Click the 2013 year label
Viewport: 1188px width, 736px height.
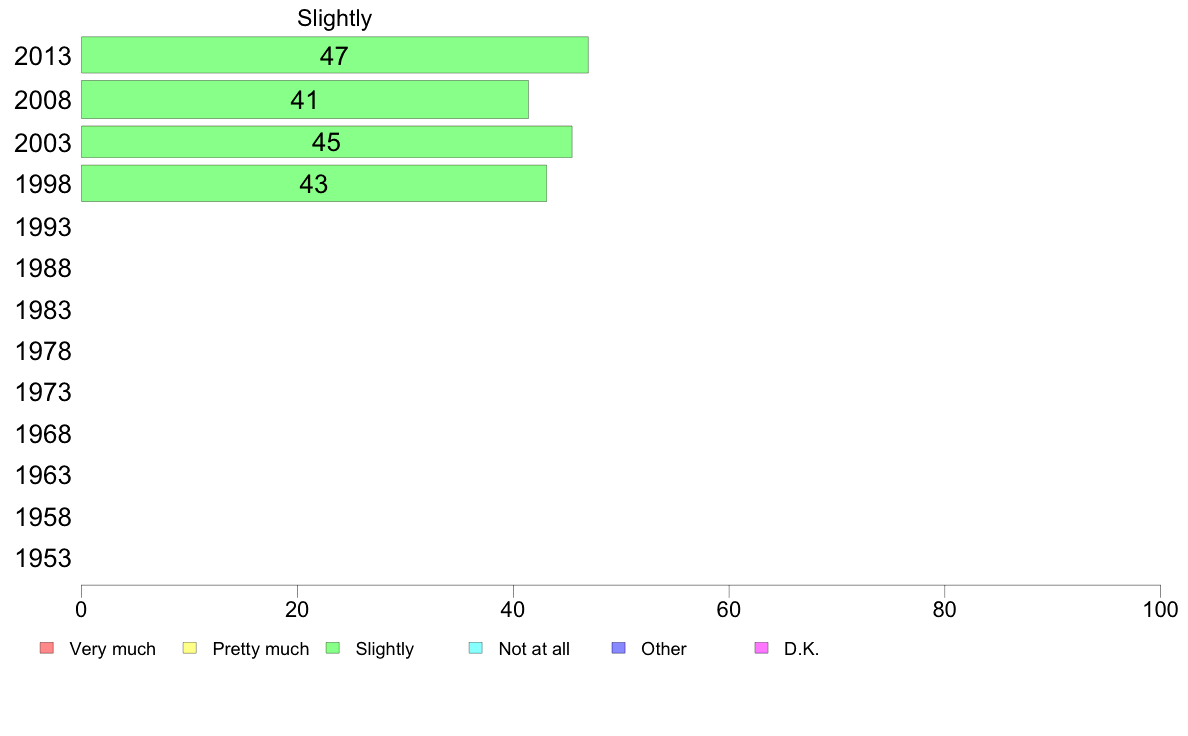click(43, 56)
